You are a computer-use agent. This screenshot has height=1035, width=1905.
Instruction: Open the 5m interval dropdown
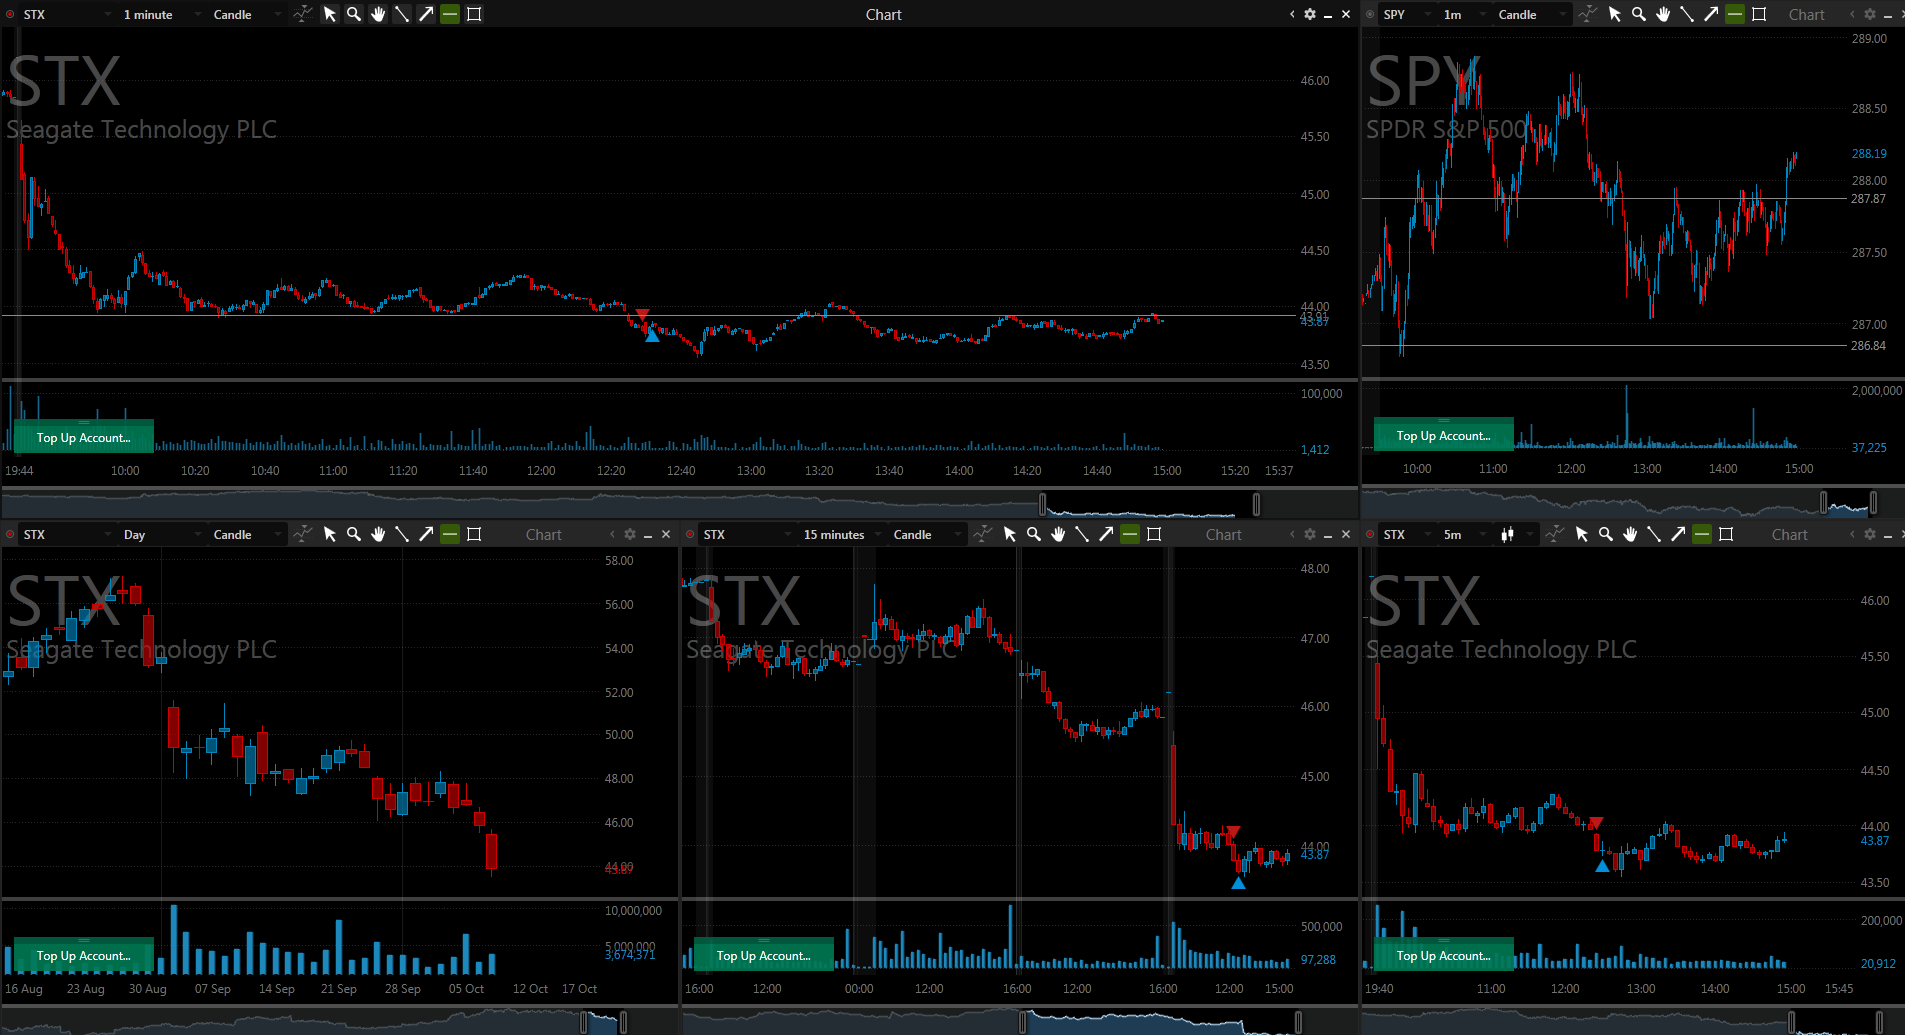pos(1464,534)
